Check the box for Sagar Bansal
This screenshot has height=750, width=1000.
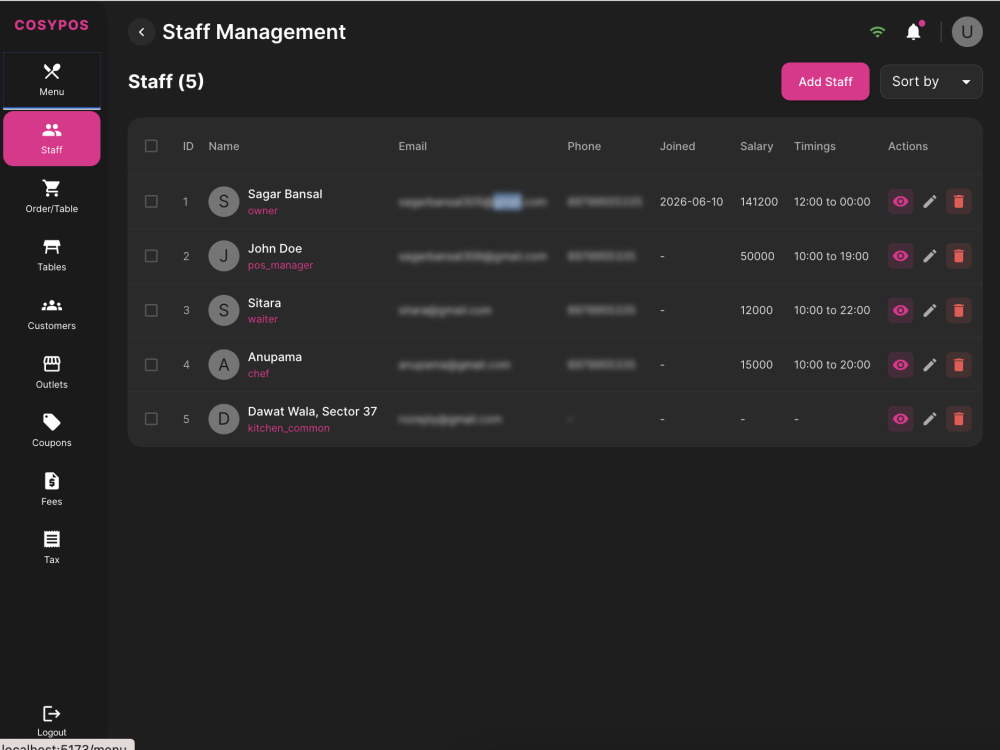(x=151, y=202)
